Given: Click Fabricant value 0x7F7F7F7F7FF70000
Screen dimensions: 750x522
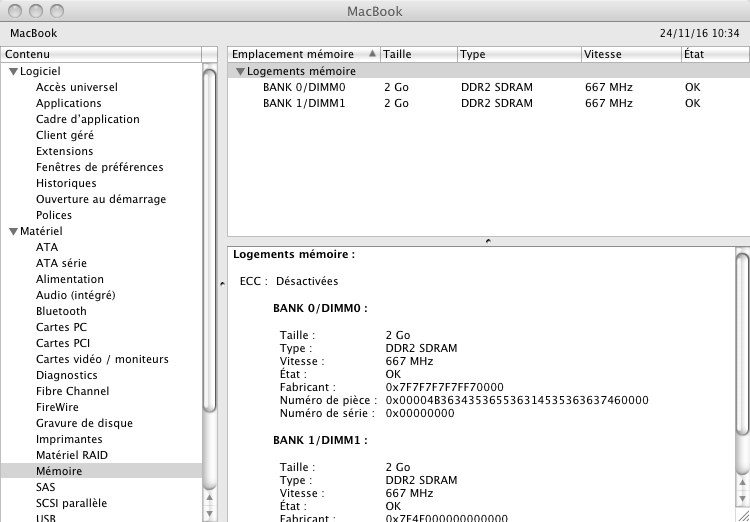Looking at the screenshot, I should pyautogui.click(x=444, y=387).
